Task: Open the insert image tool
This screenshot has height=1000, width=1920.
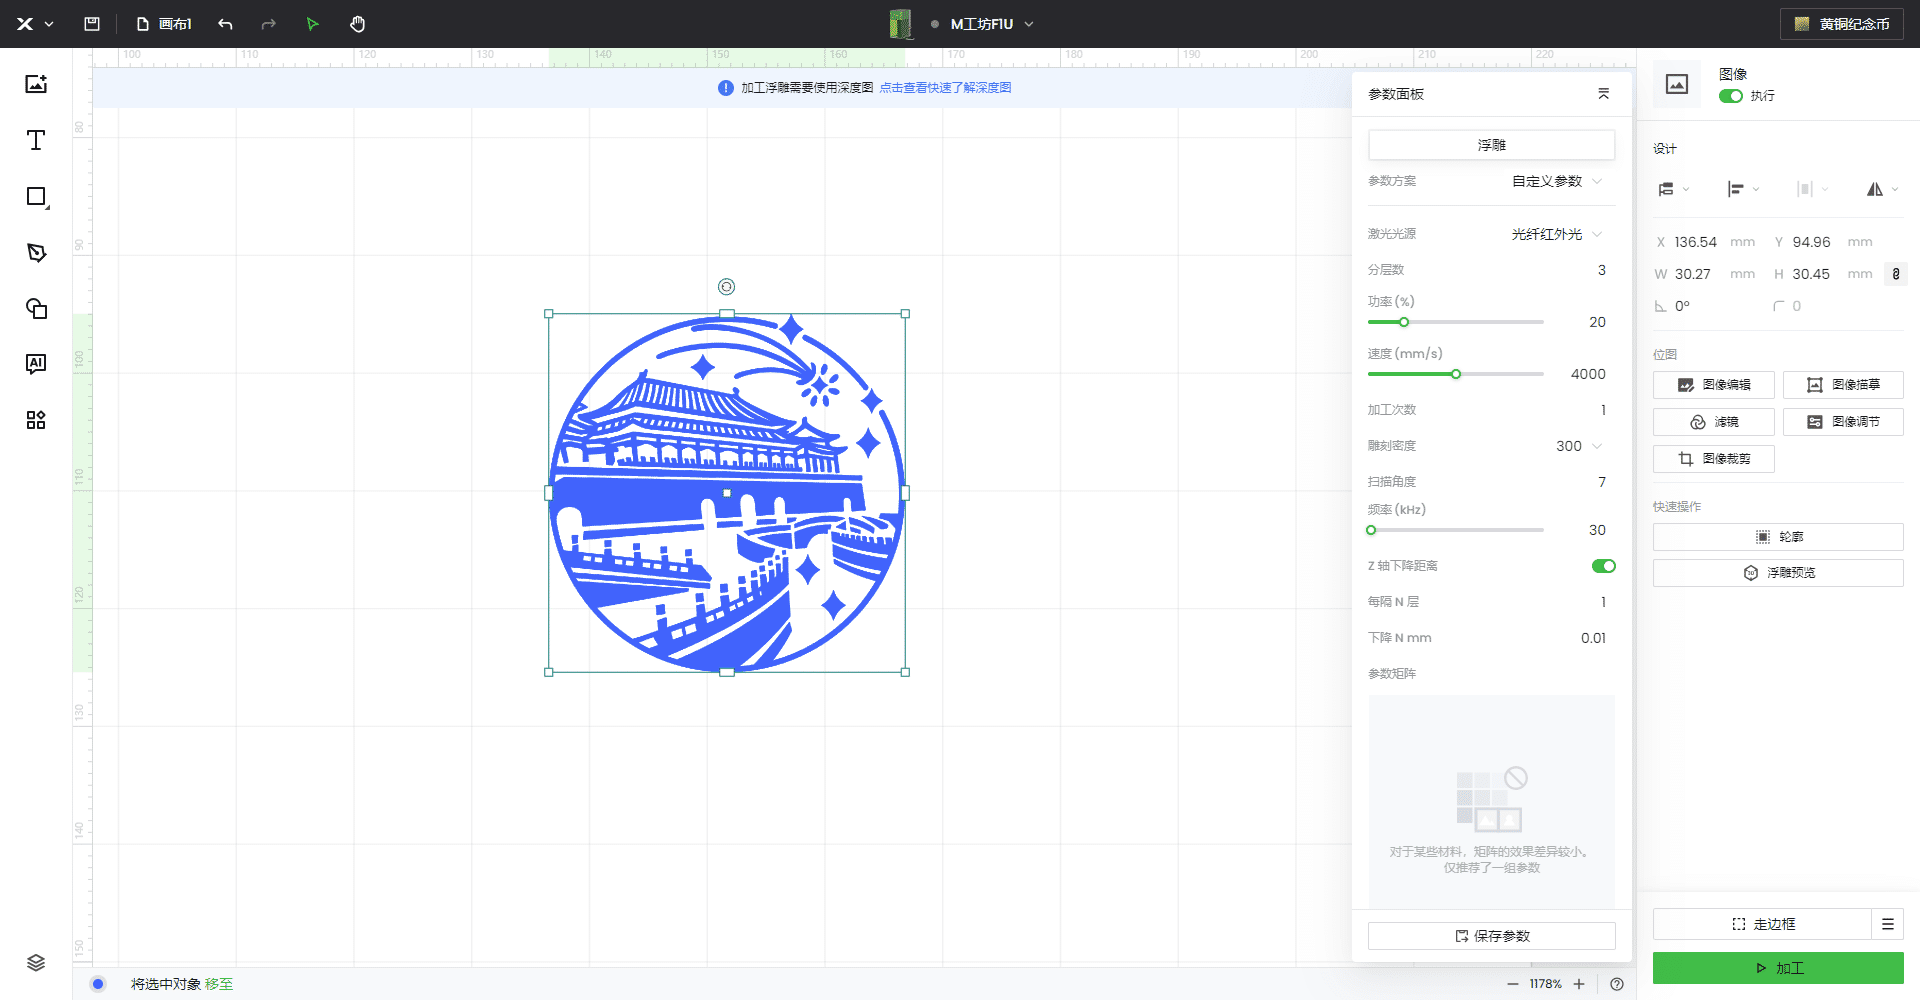Action: click(x=36, y=84)
